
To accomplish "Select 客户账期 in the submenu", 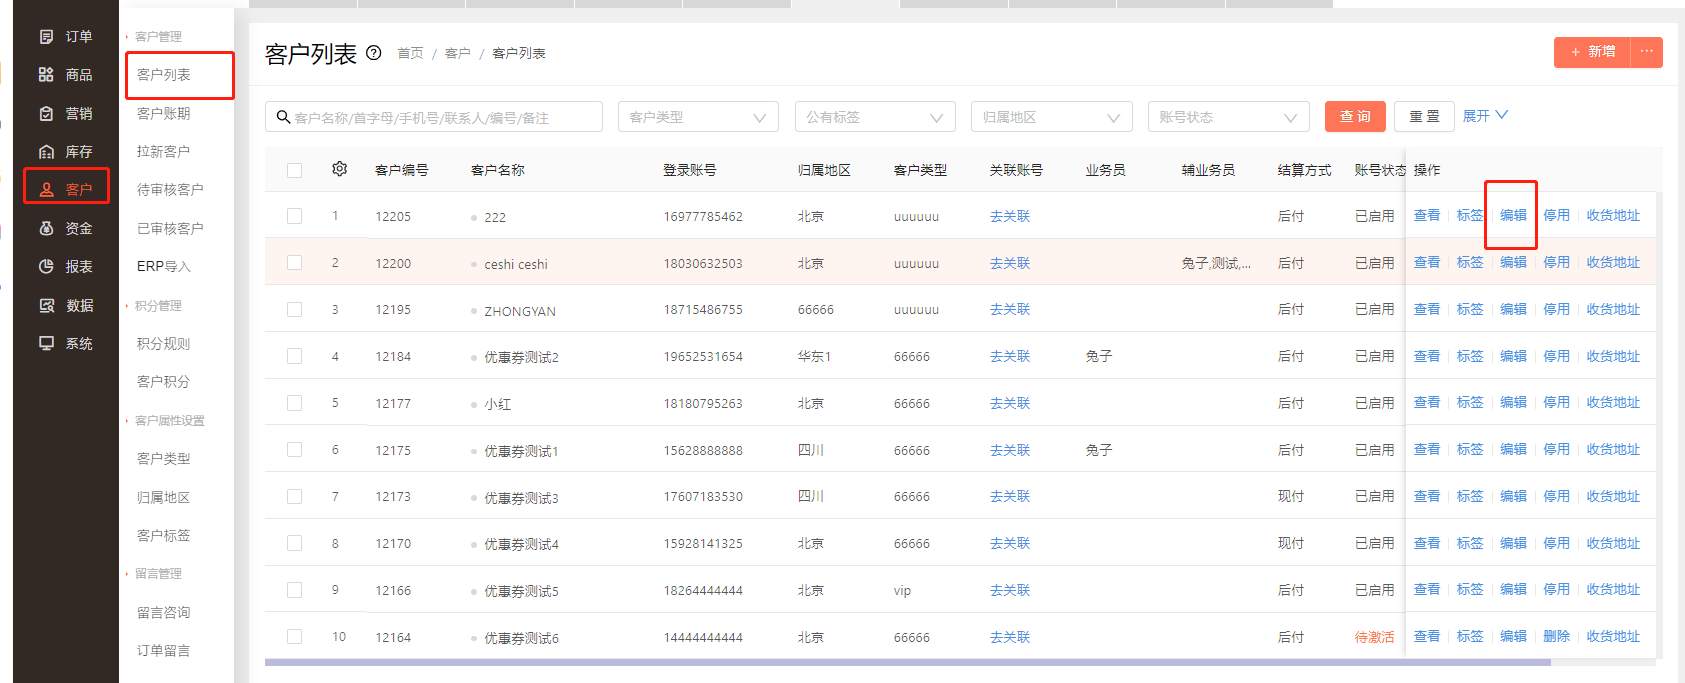I will click(x=164, y=113).
